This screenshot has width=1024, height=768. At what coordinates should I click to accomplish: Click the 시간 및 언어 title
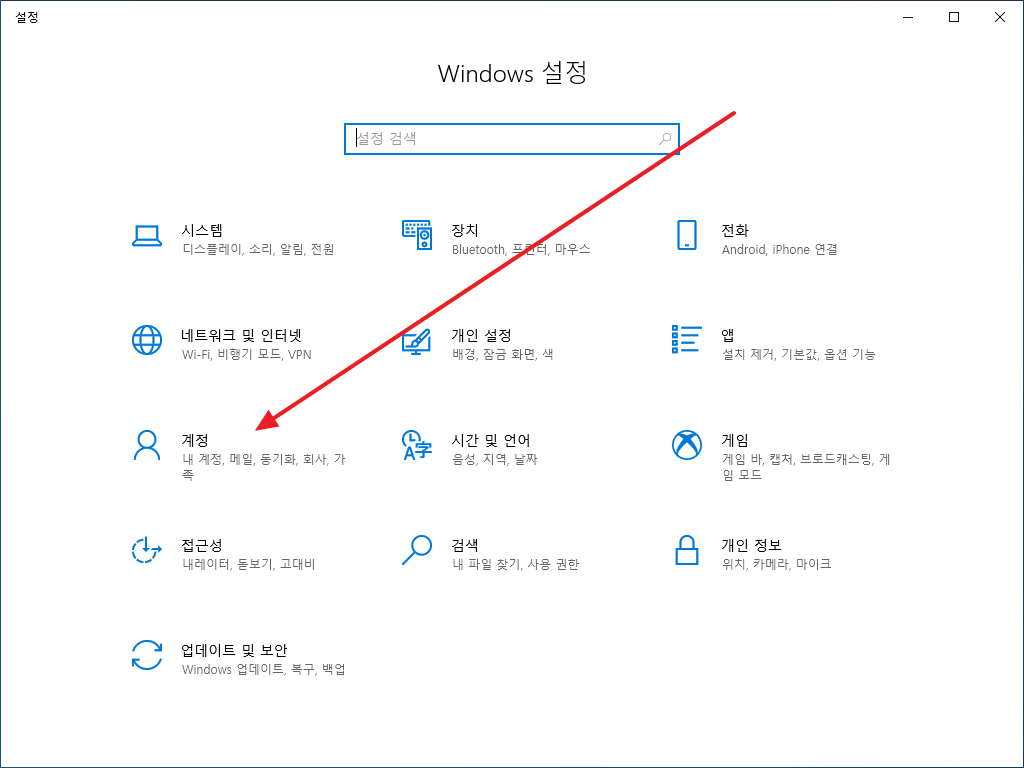(x=490, y=441)
